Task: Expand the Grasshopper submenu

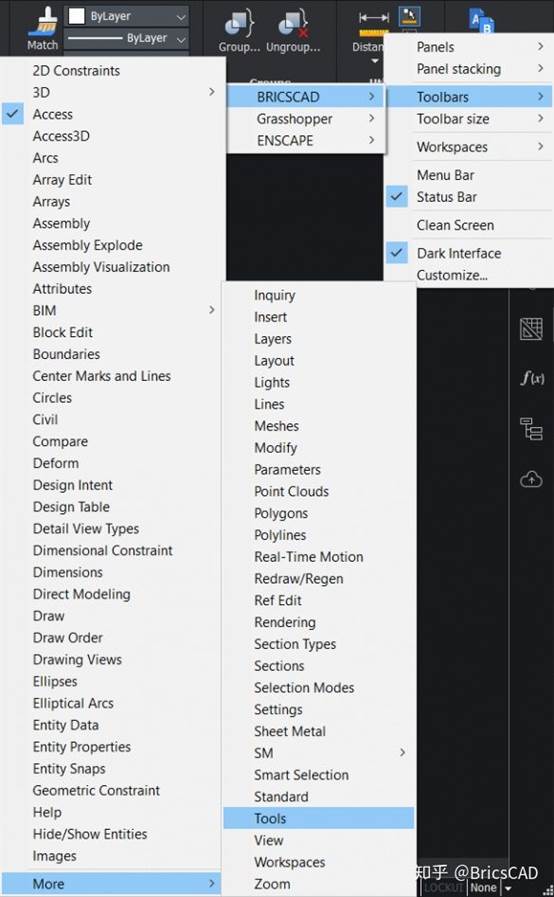Action: pos(307,119)
